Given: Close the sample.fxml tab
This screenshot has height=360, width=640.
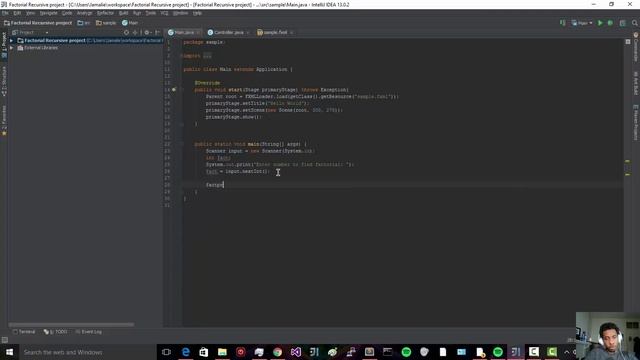Looking at the screenshot, I should tap(291, 33).
